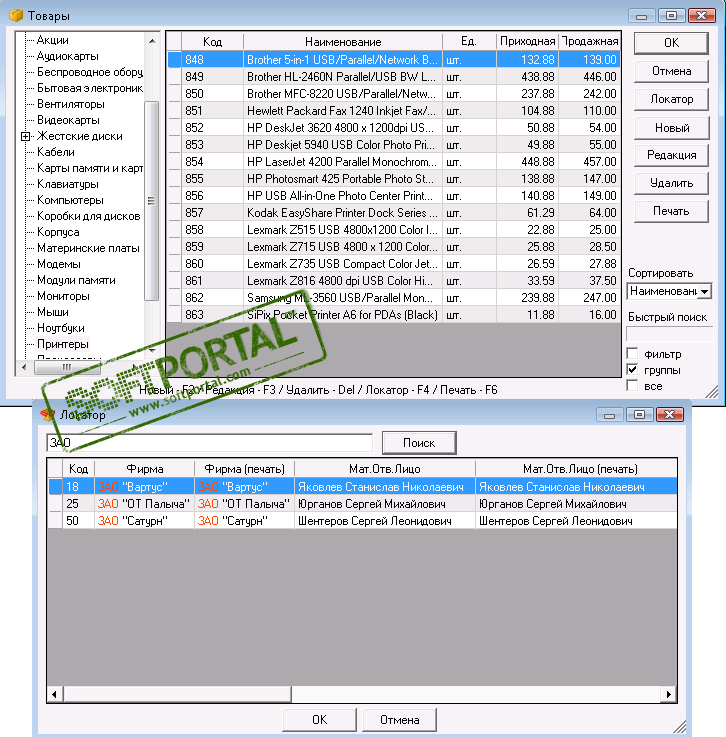Click Локатор grid scroll right arrow
Image resolution: width=726 pixels, height=737 pixels.
pyautogui.click(x=669, y=694)
